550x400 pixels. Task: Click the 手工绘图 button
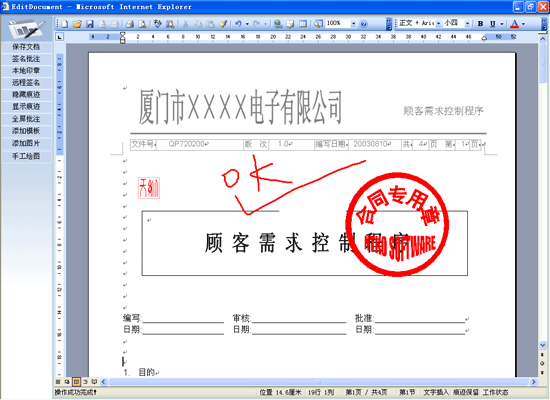tap(26, 156)
